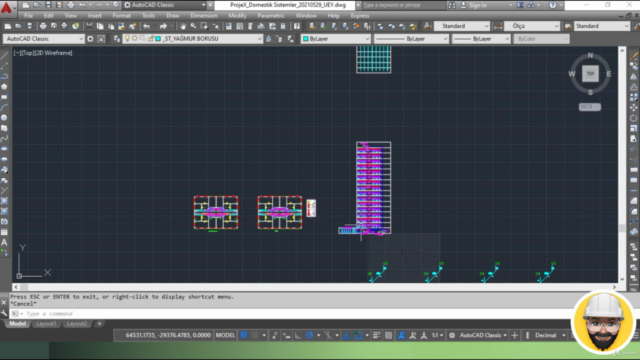Click the coordinates readout in status bar
Screen dimensions: 640x360
168,336
